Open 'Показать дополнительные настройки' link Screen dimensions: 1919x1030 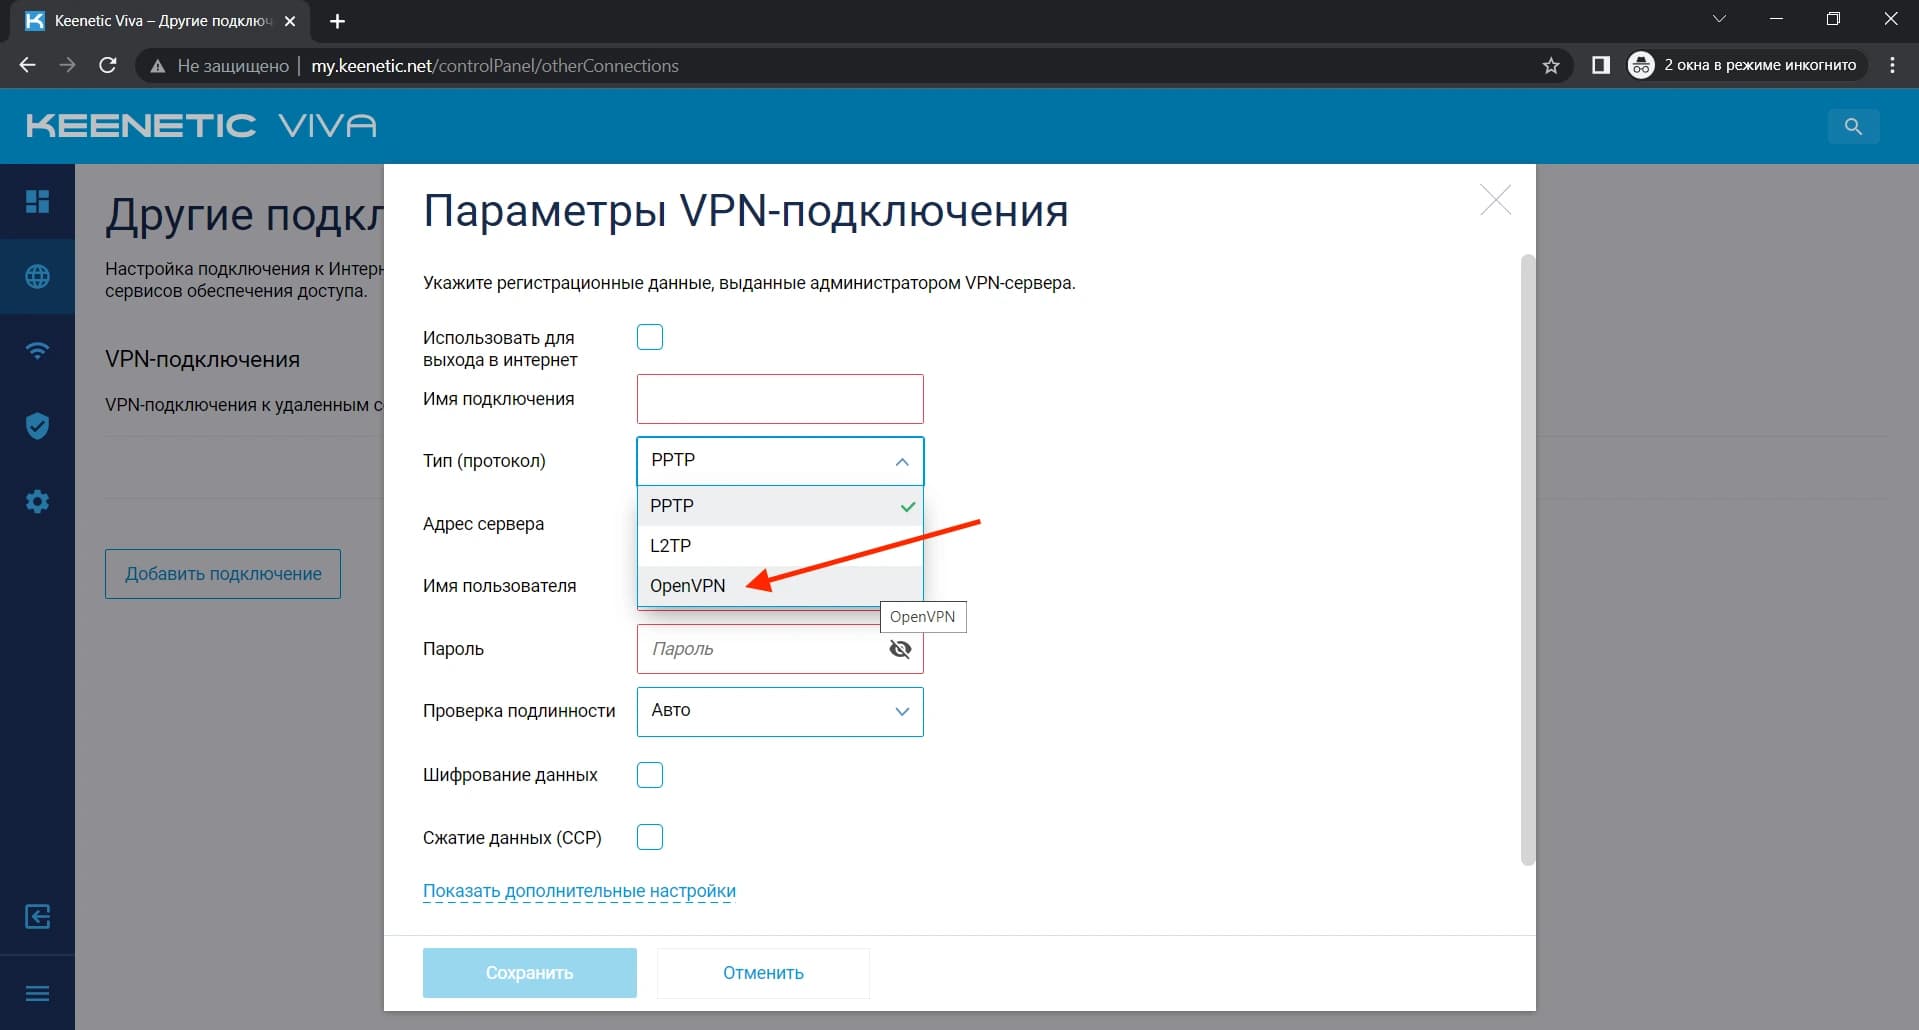point(579,891)
